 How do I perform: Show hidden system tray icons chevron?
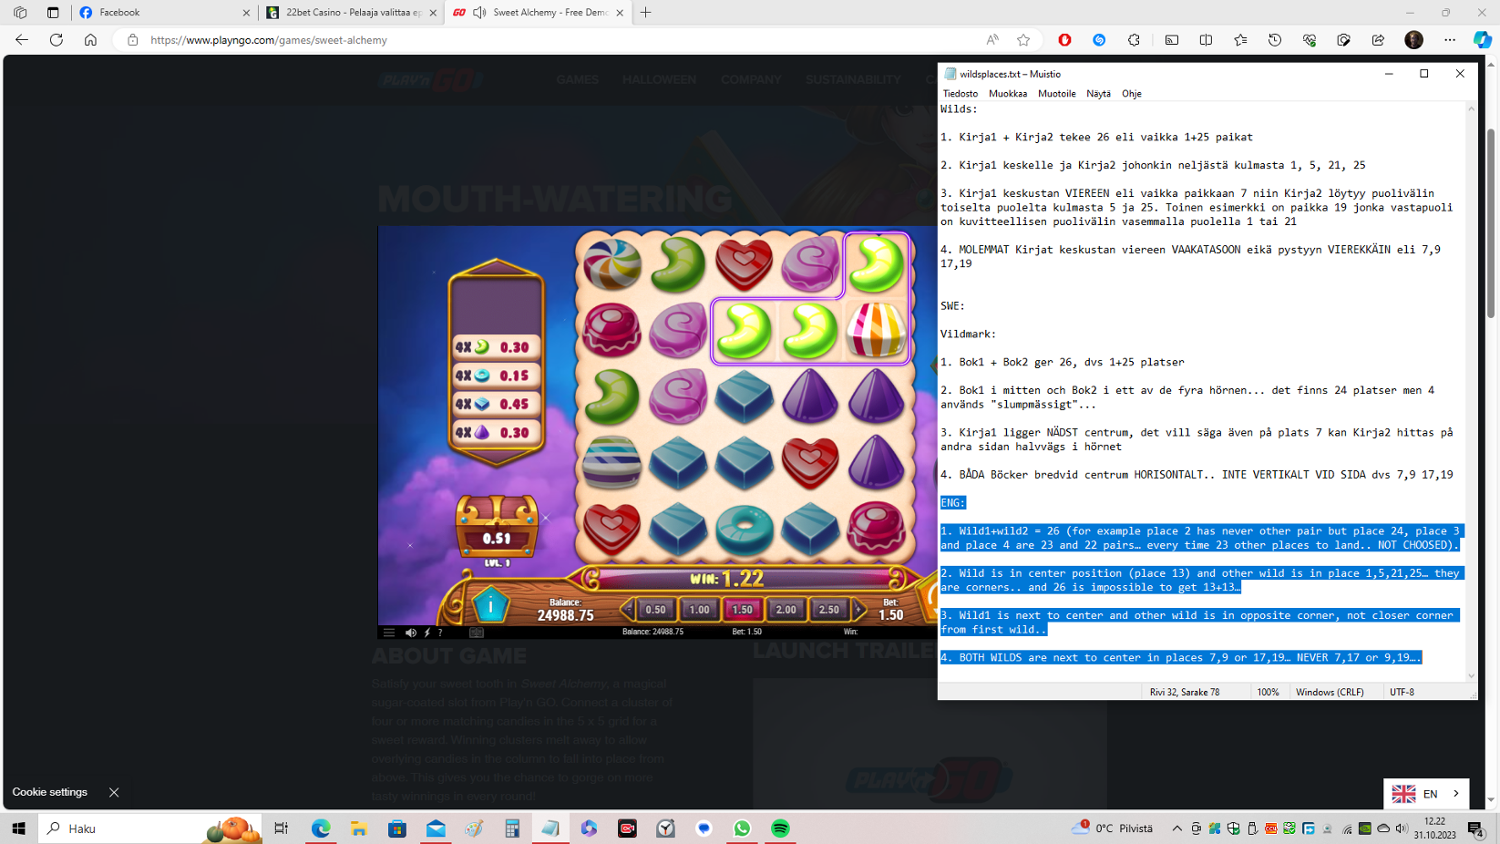point(1177,828)
